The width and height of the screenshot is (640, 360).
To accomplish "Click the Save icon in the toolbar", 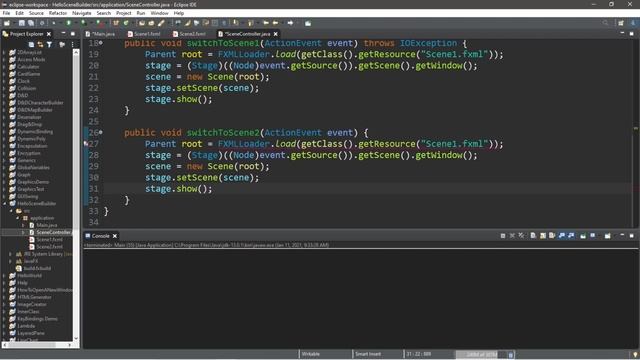I will [x=22, y=23].
